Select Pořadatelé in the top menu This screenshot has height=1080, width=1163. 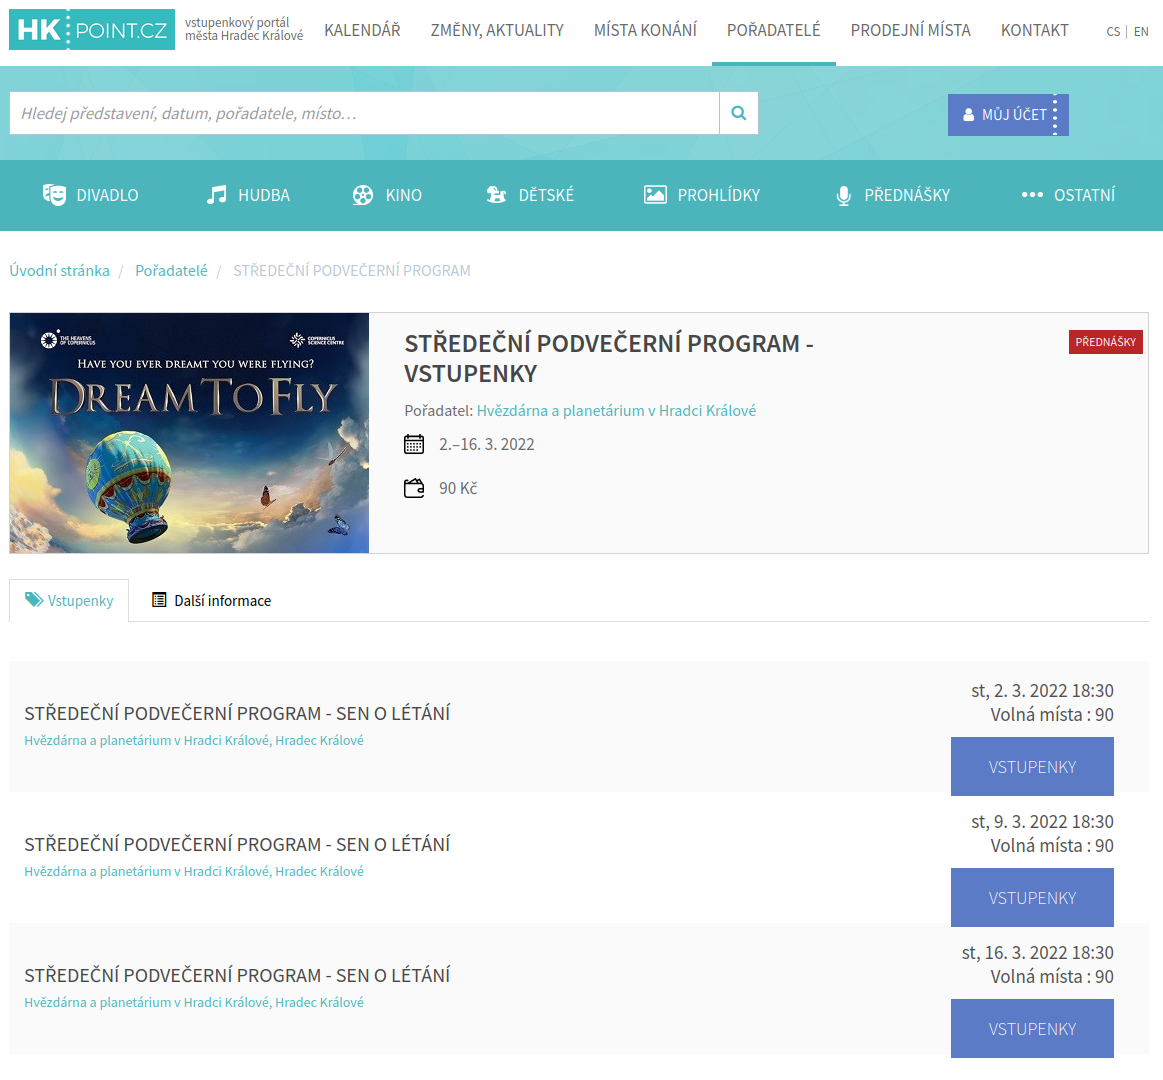pos(774,30)
